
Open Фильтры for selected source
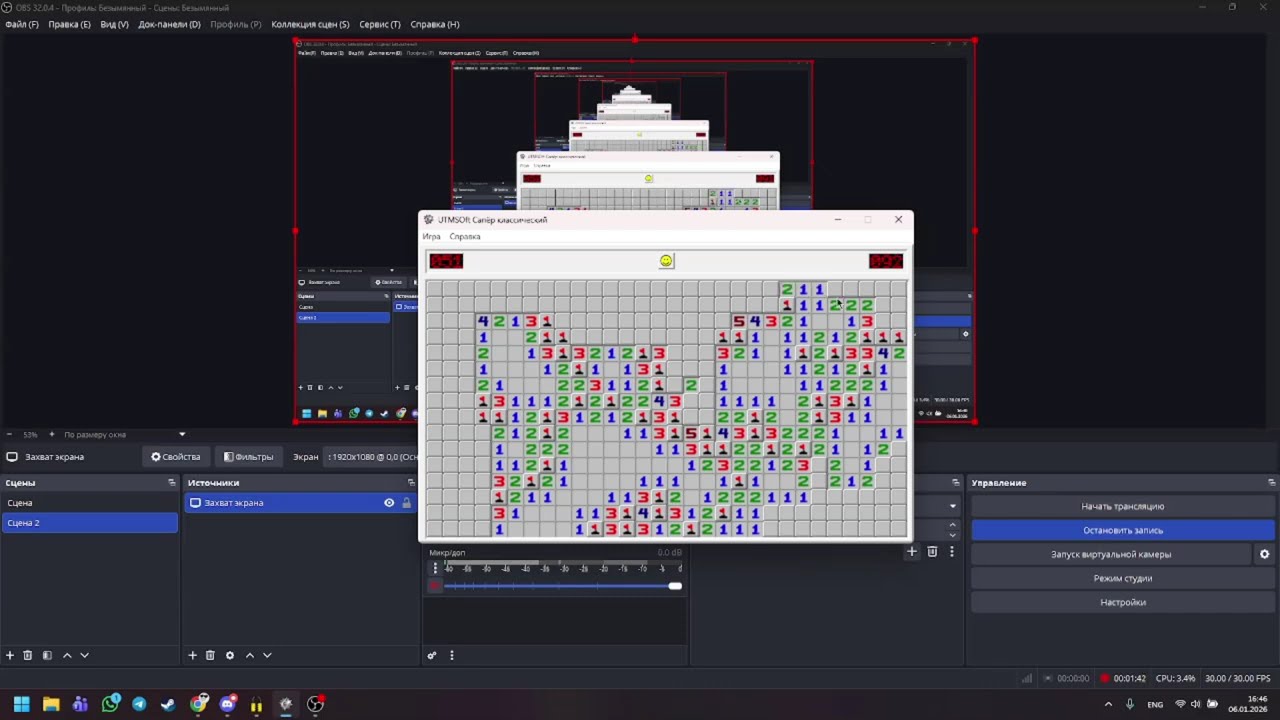248,457
